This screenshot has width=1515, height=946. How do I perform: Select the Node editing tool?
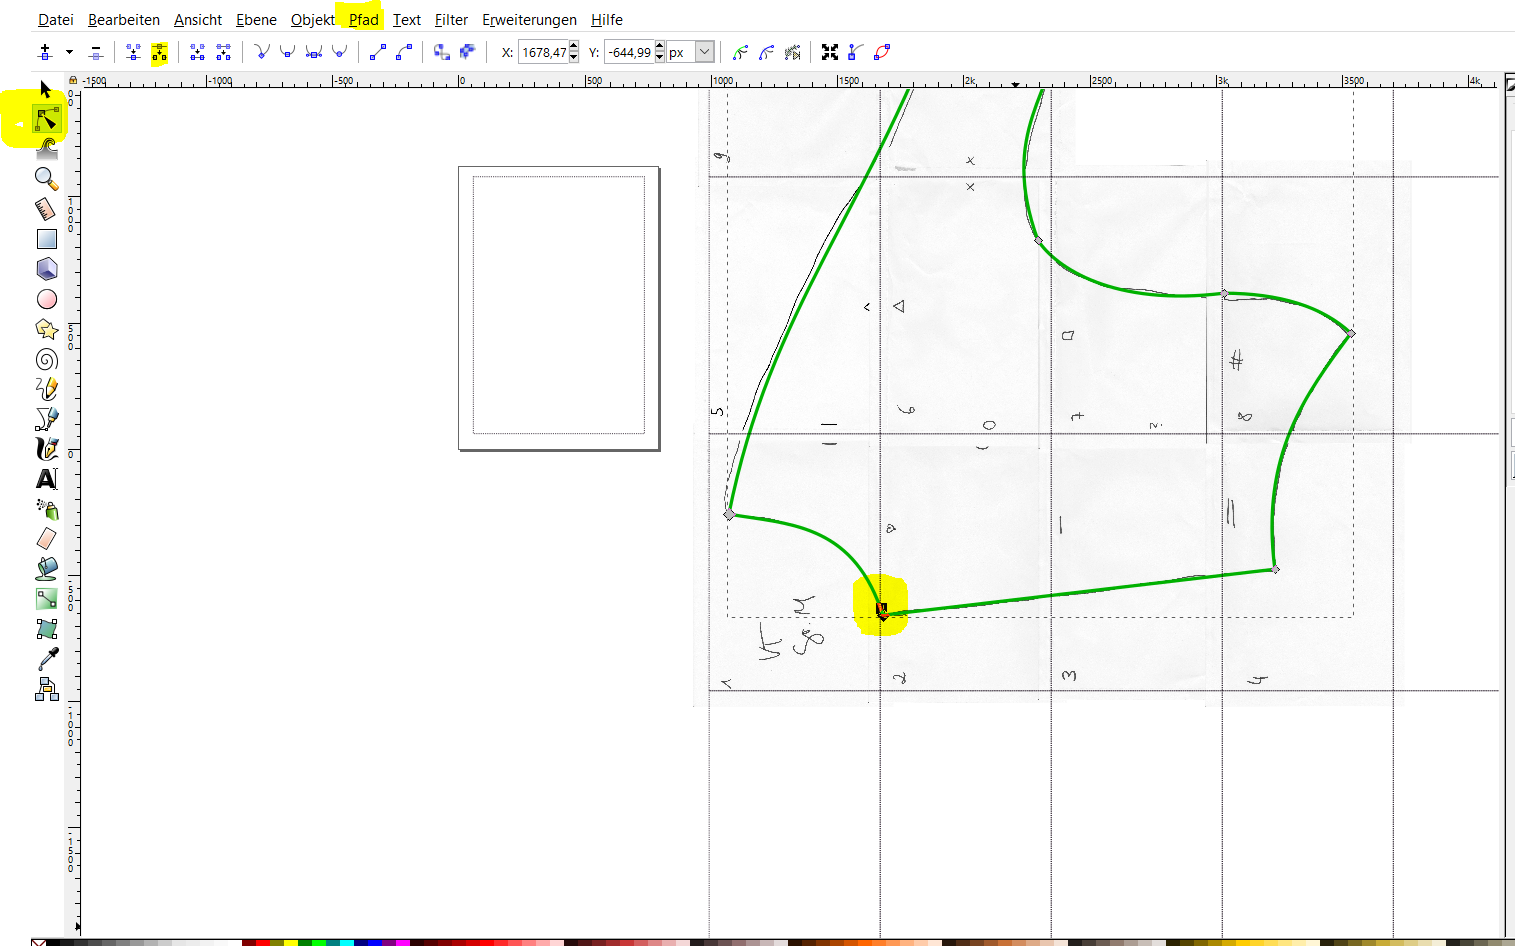pos(46,120)
